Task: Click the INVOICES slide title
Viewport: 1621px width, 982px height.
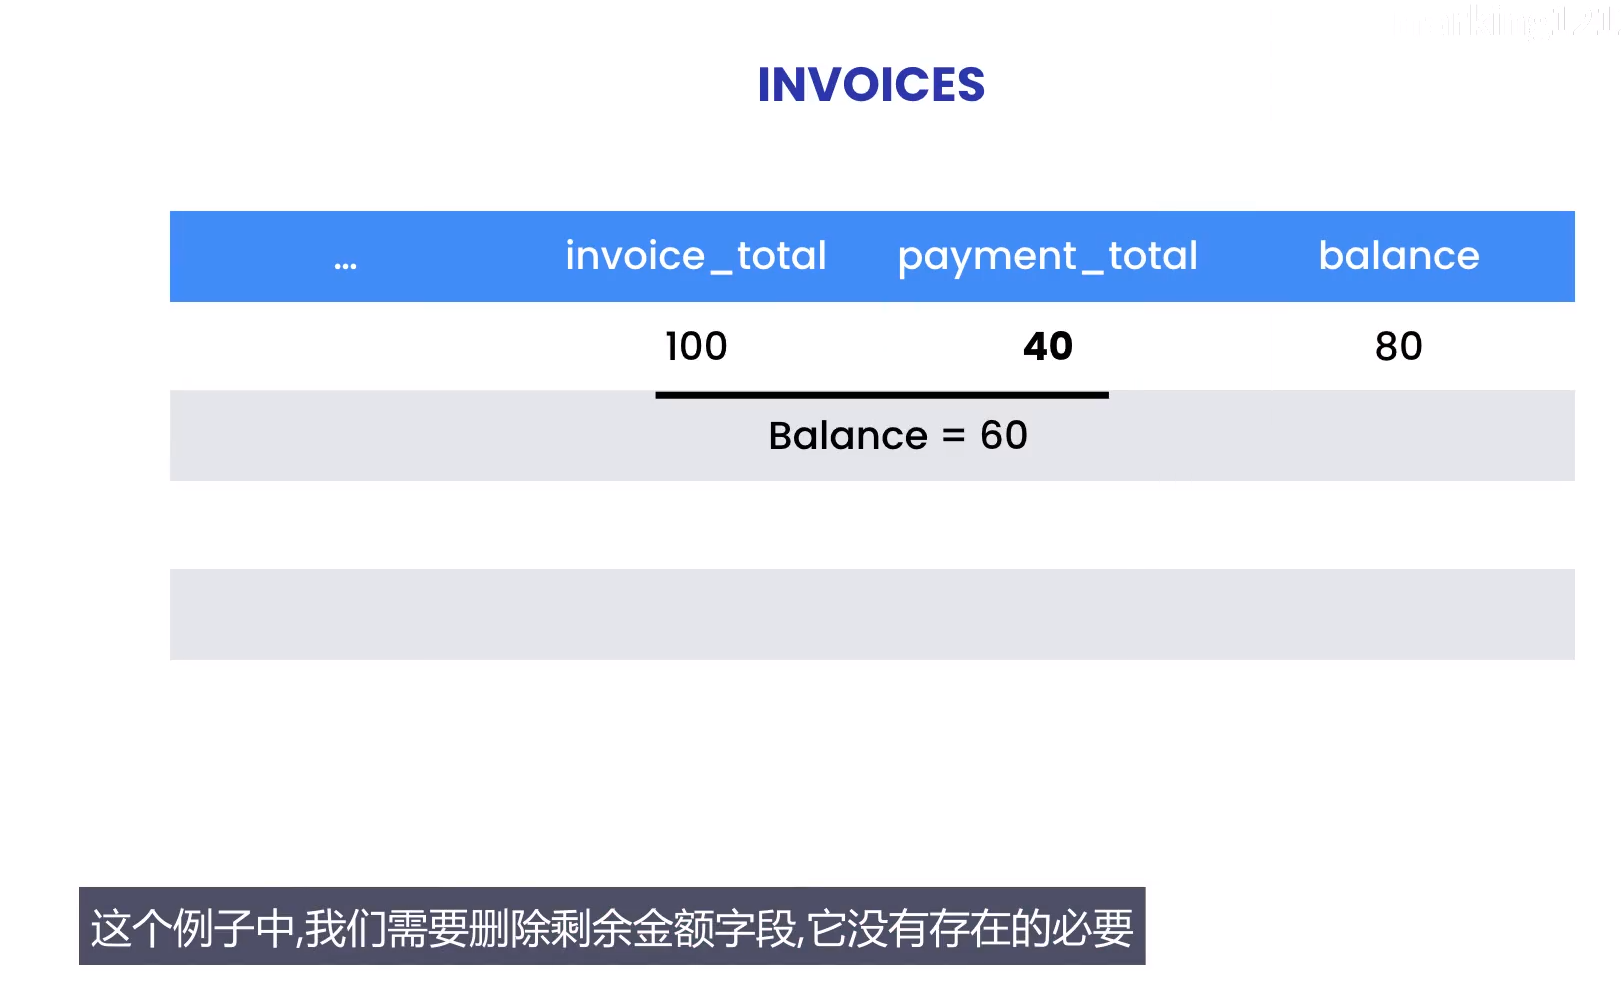Action: 871,85
